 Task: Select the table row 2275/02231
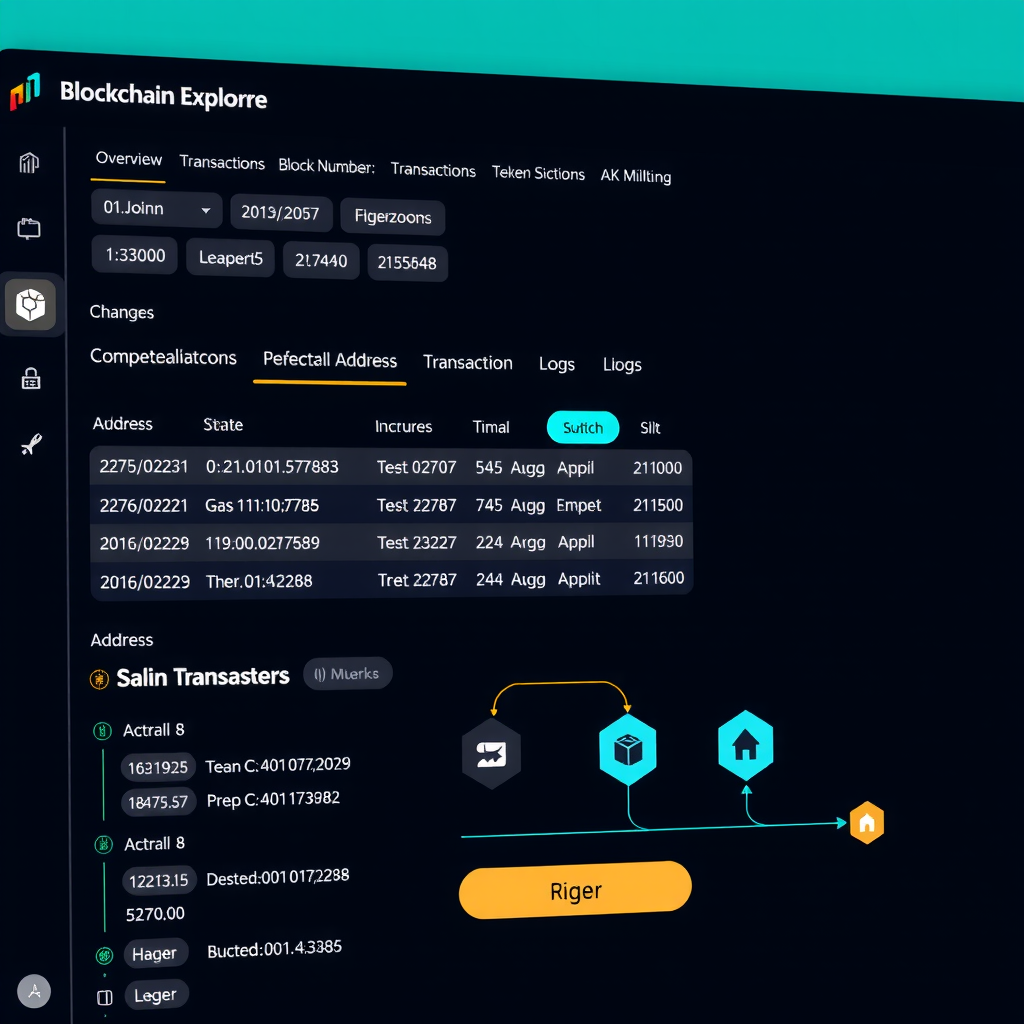390,467
